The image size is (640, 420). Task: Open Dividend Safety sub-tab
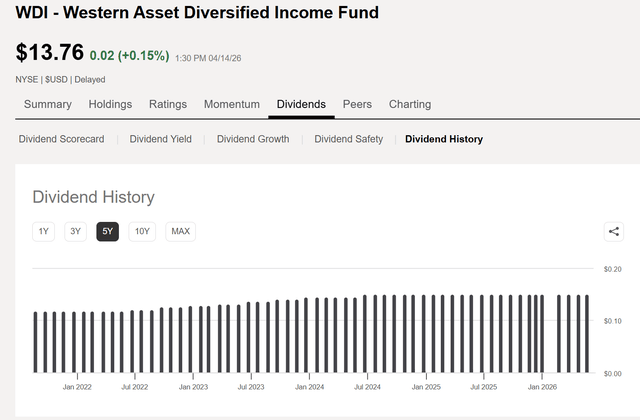coord(349,139)
